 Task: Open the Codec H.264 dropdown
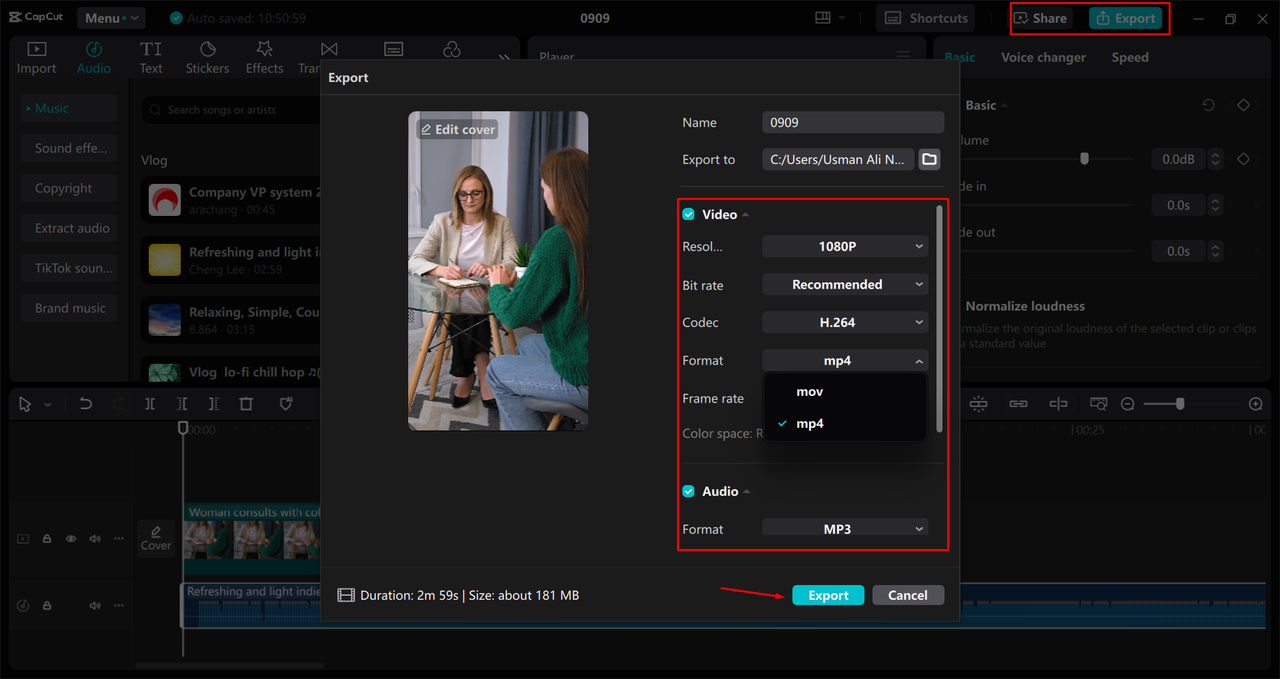tap(845, 322)
